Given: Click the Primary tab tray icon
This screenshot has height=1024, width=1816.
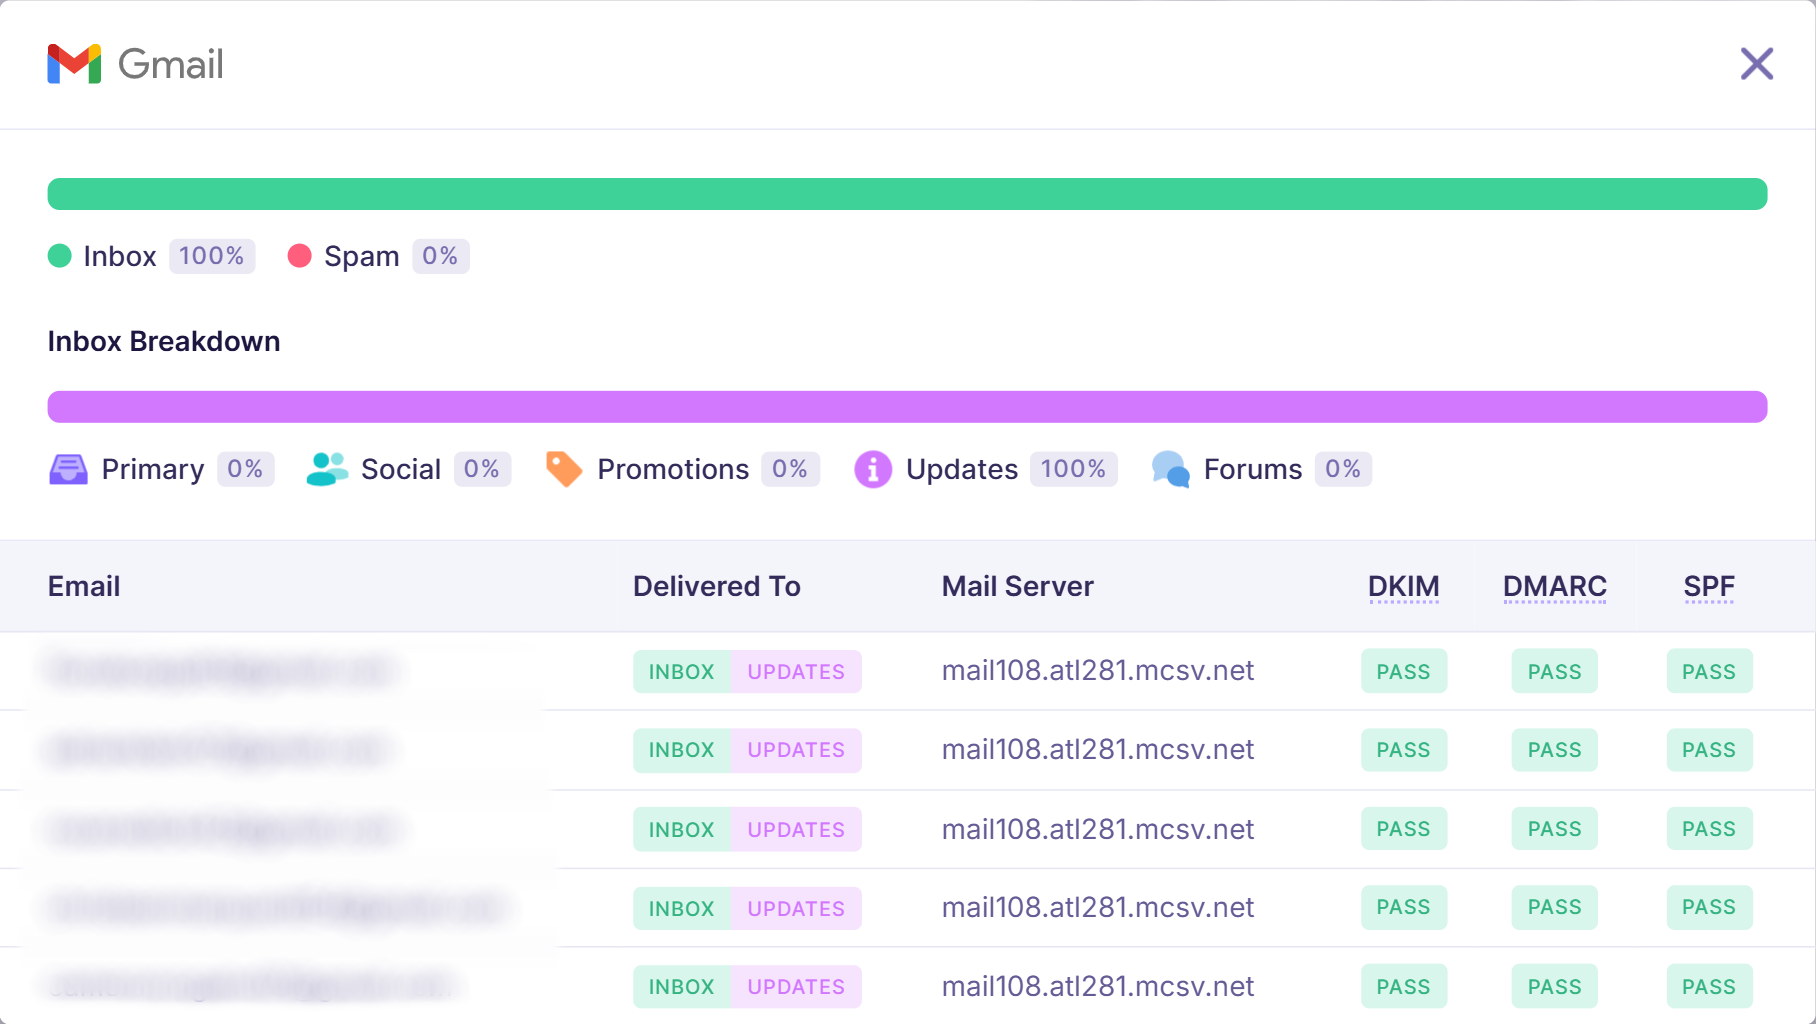Looking at the screenshot, I should 69,469.
